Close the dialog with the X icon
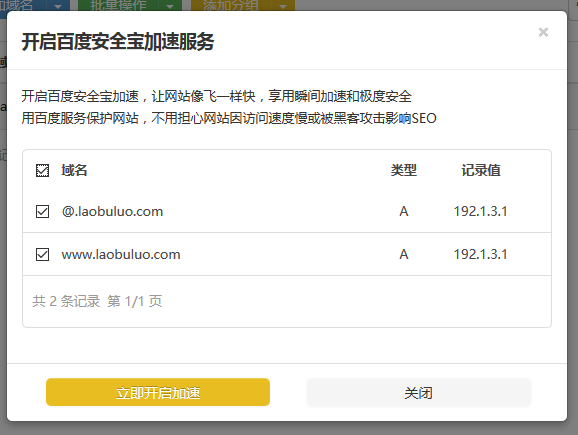This screenshot has width=578, height=435. tap(543, 32)
